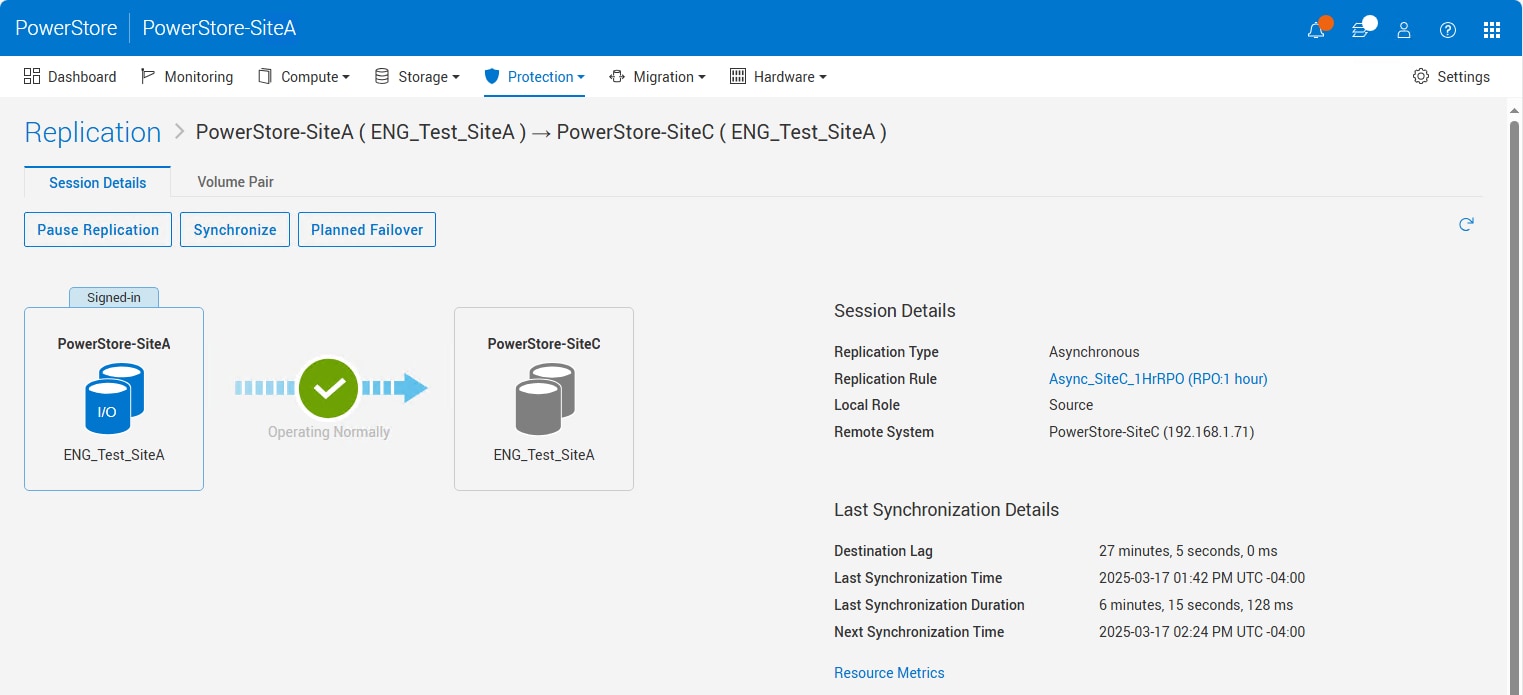The height and width of the screenshot is (695, 1523).
Task: Expand the Hardware dropdown menu
Action: click(x=823, y=77)
